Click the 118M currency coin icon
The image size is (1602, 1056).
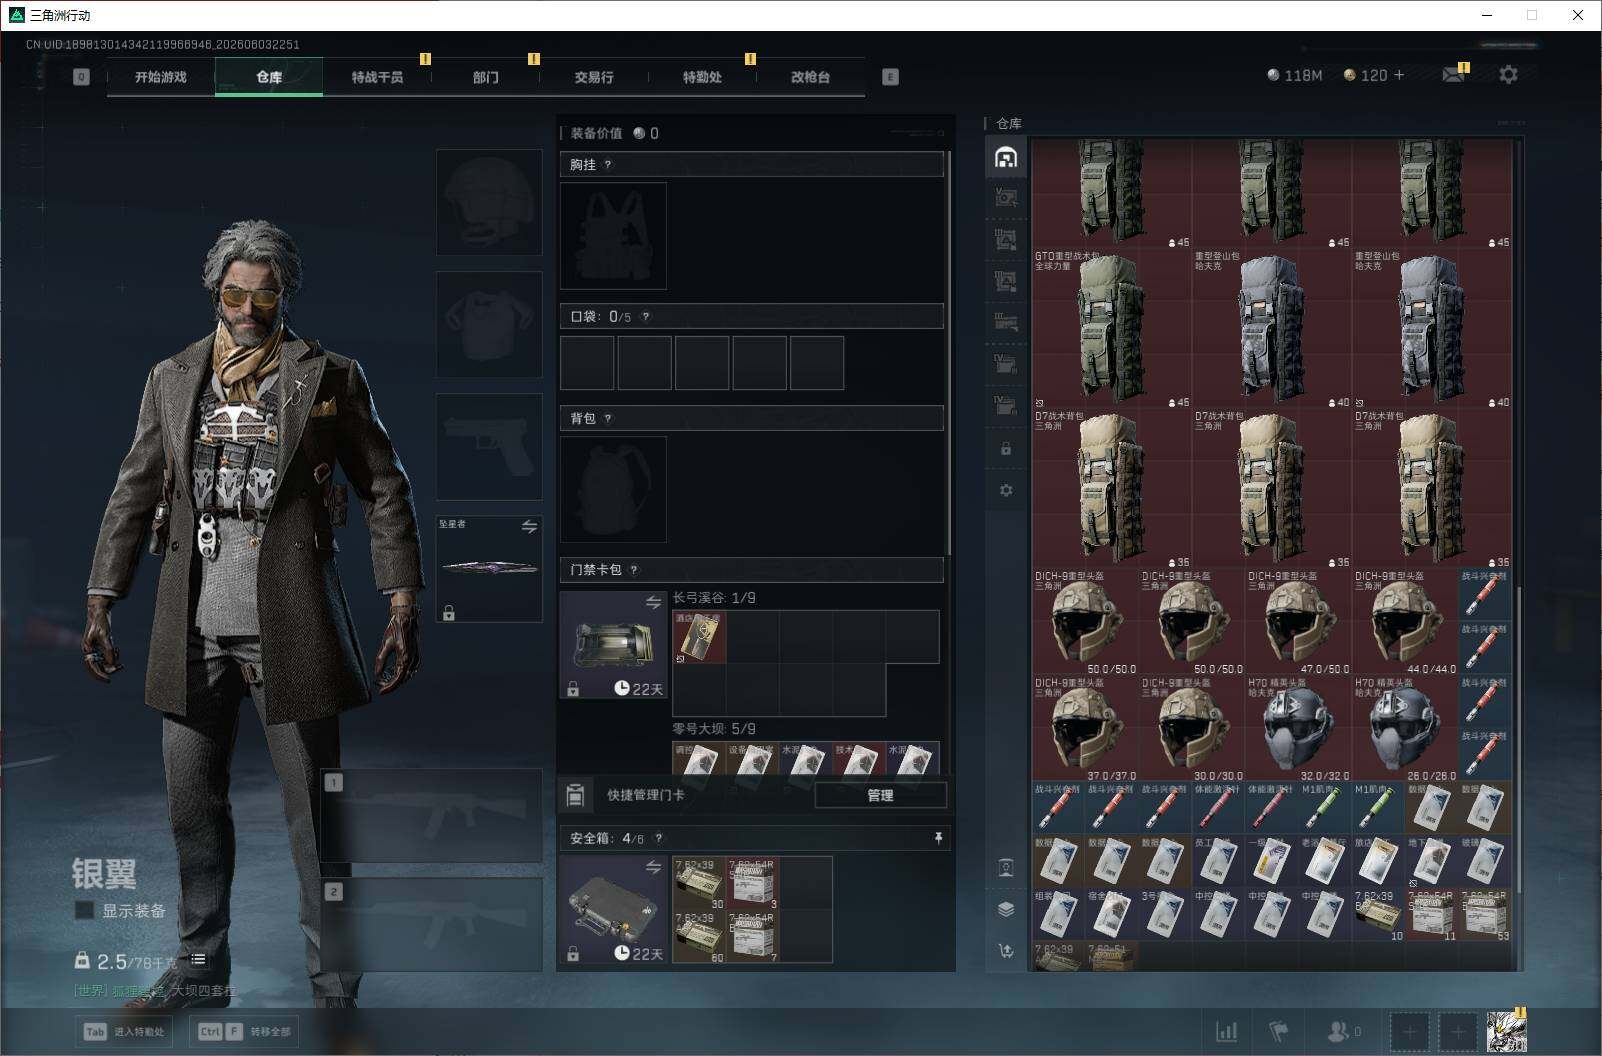1272,75
